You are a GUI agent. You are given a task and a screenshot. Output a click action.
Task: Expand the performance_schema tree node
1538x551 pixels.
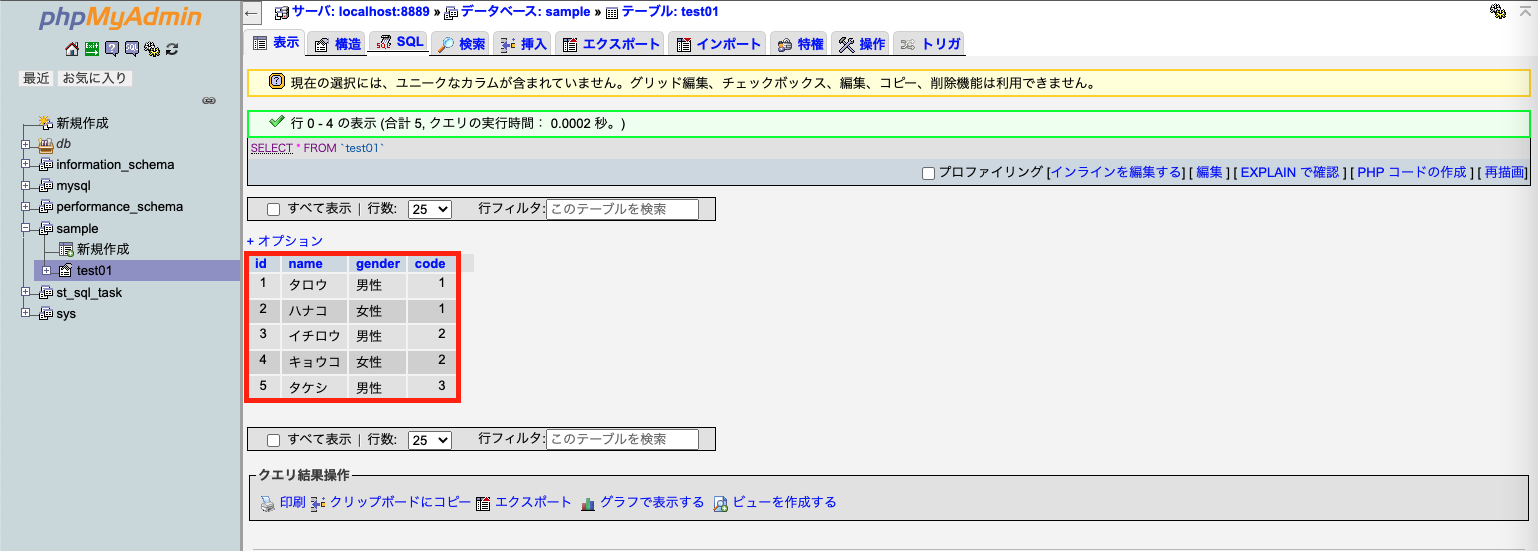pos(26,207)
